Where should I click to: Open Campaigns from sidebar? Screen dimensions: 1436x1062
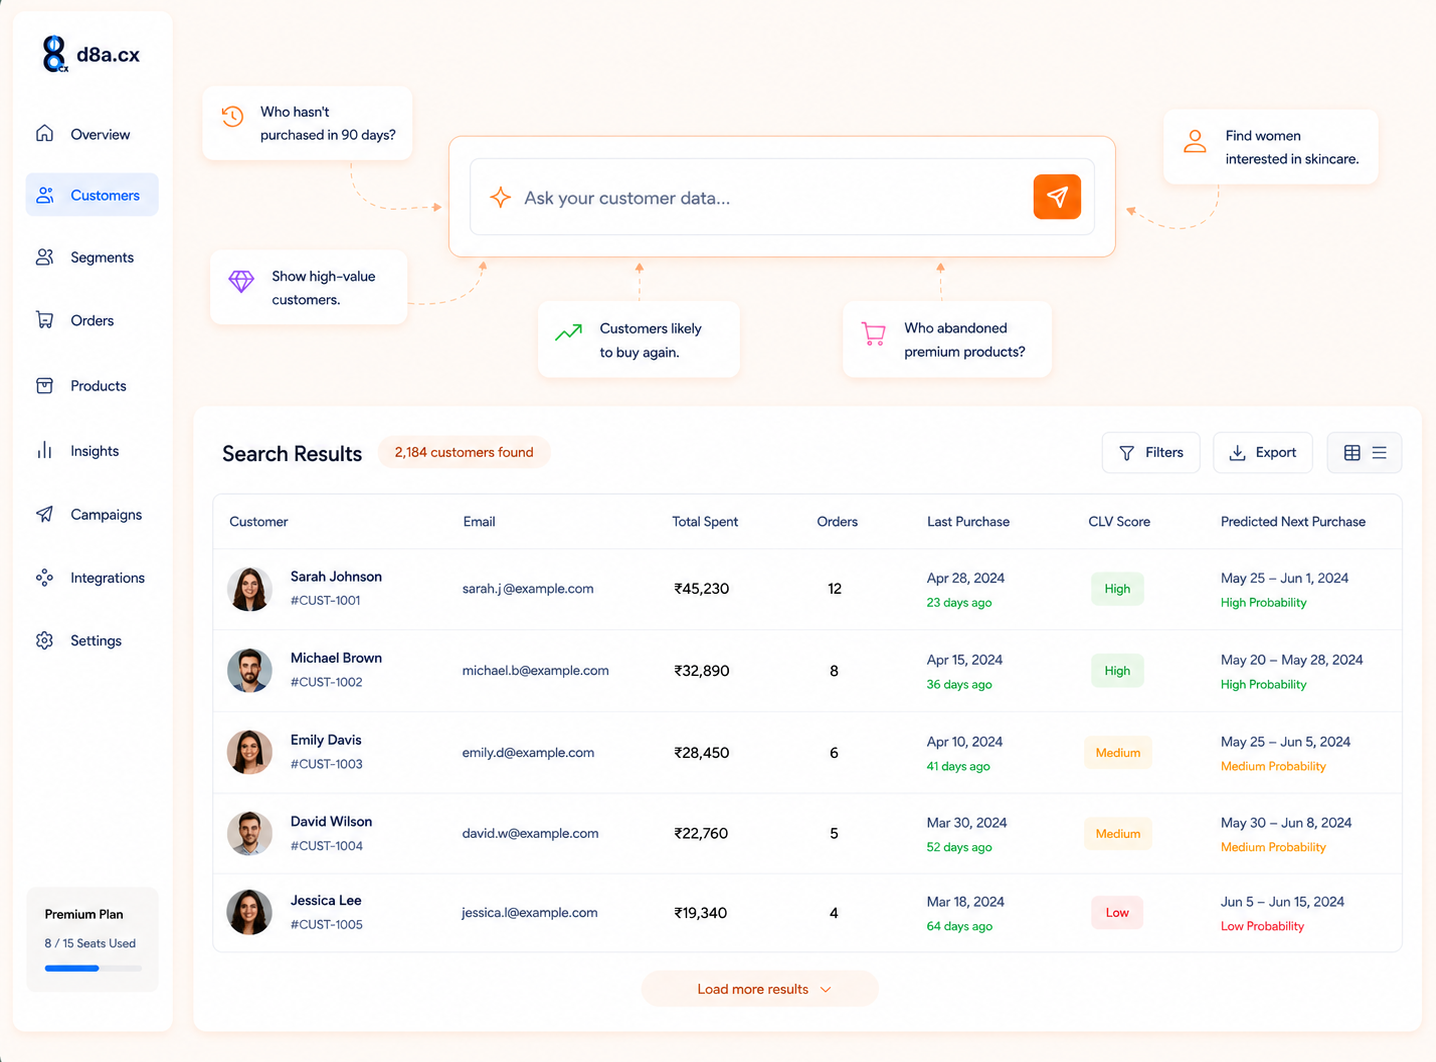[92, 514]
